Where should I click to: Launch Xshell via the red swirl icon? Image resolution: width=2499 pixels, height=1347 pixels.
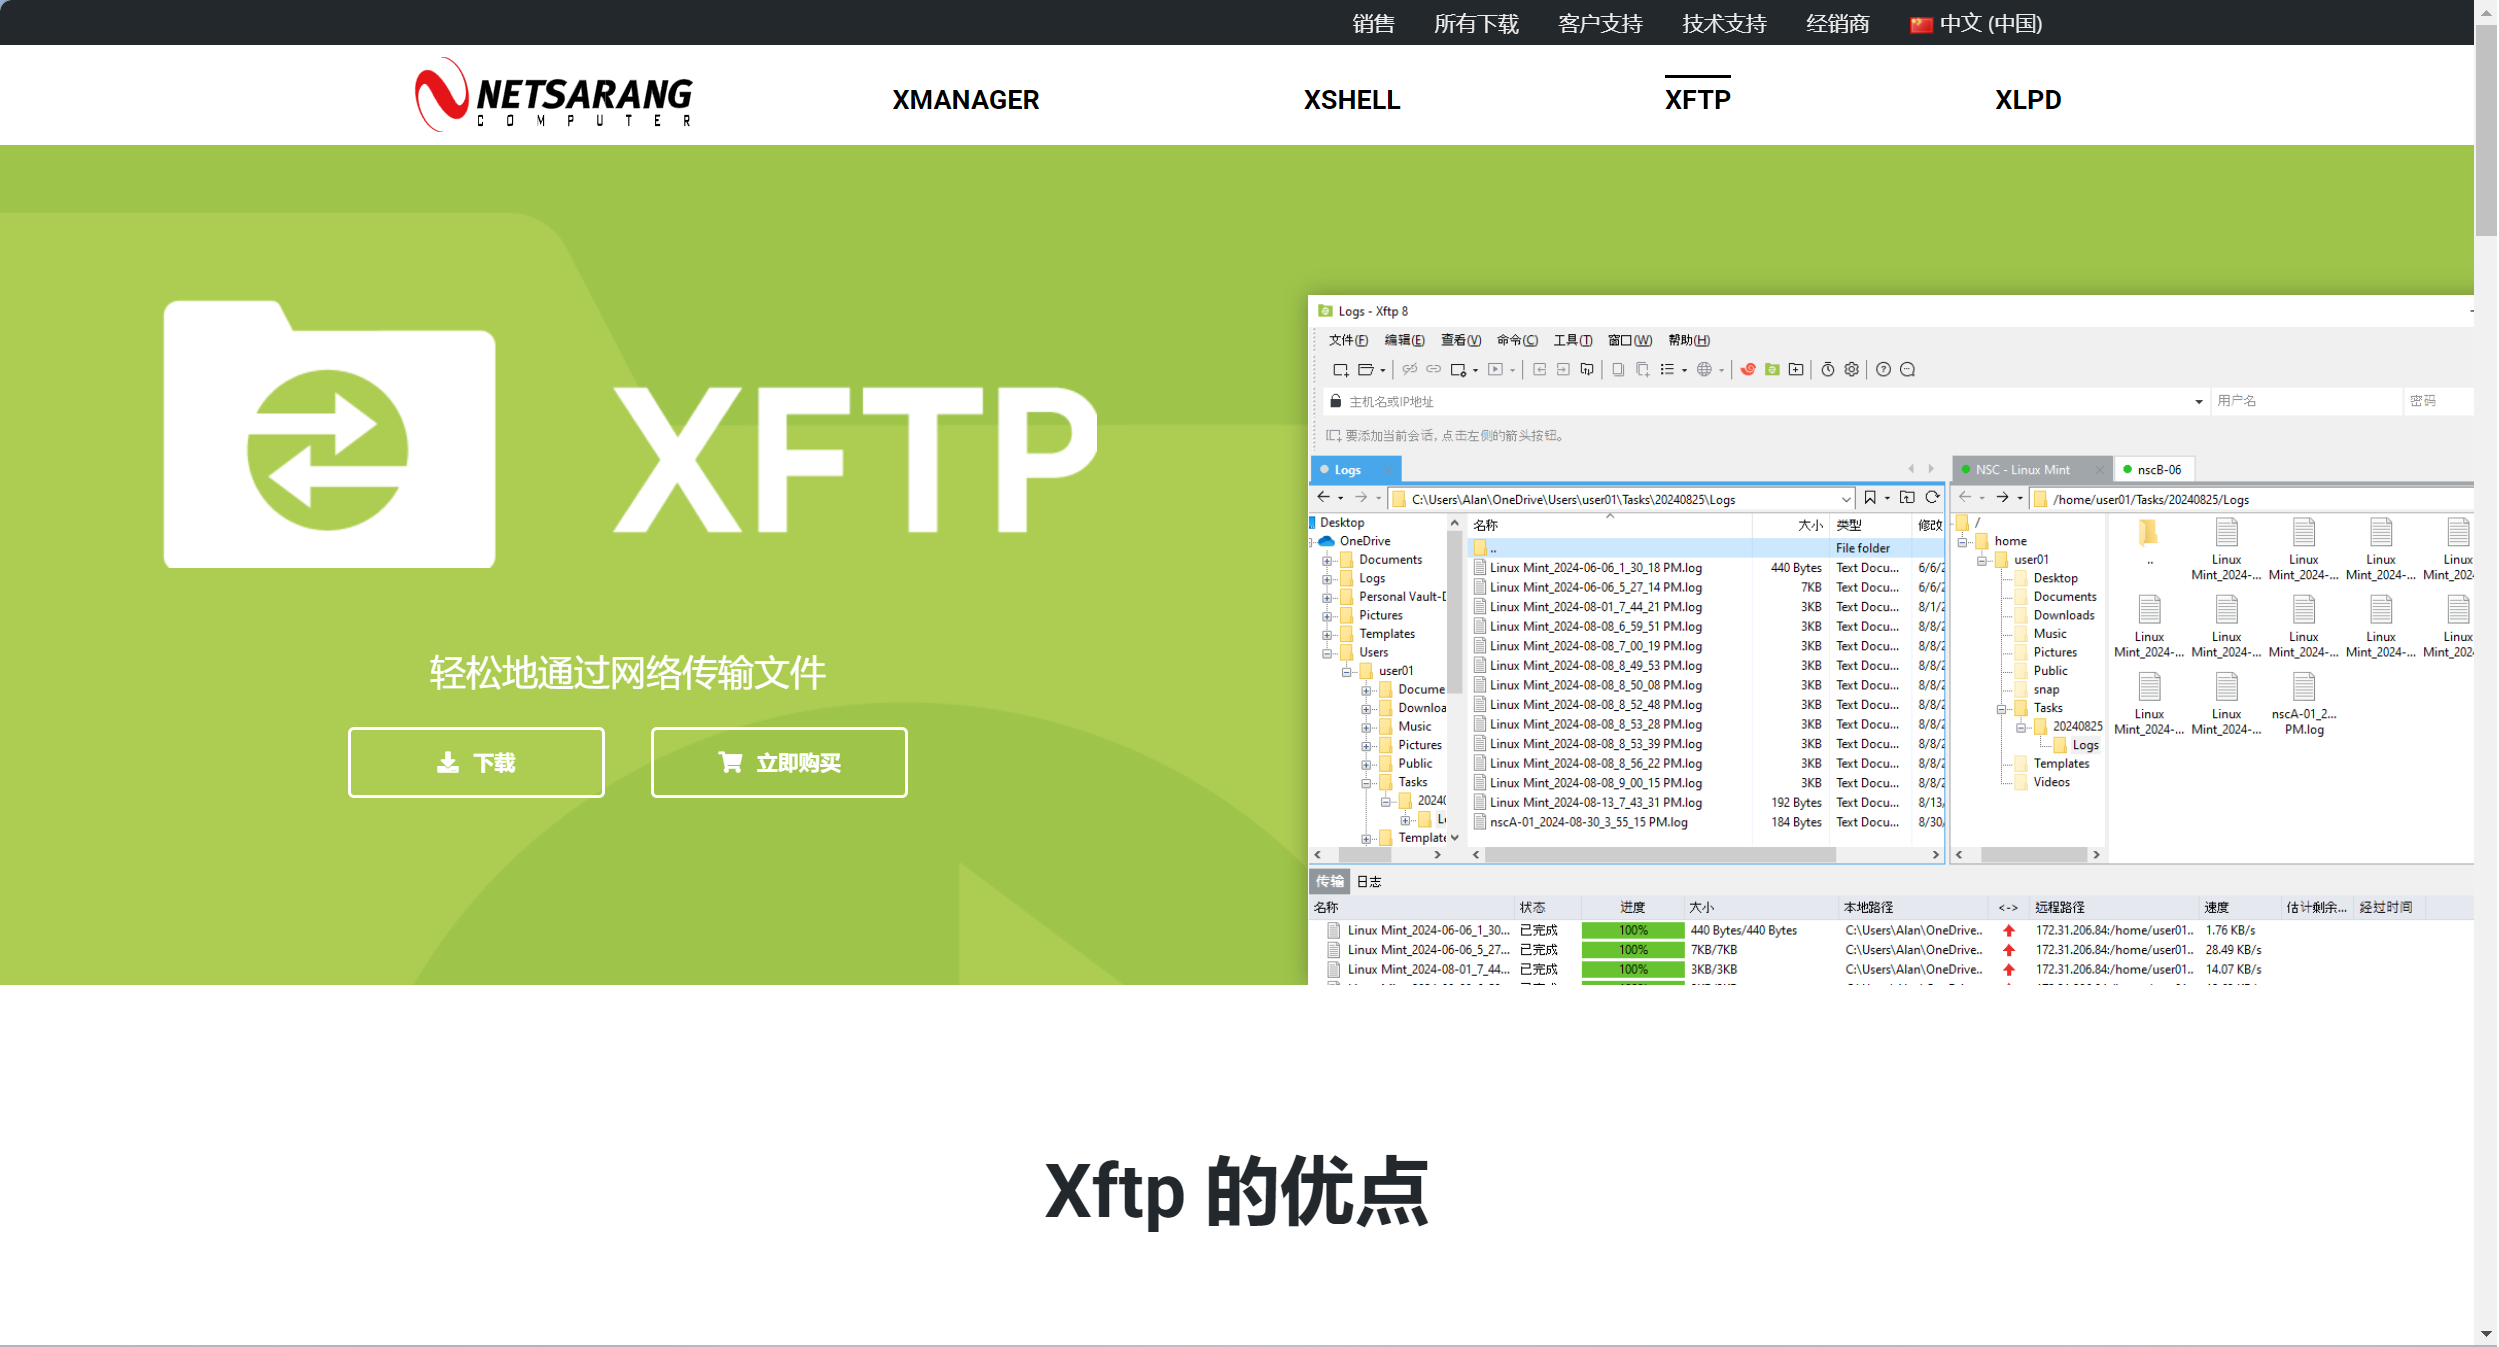point(1748,370)
